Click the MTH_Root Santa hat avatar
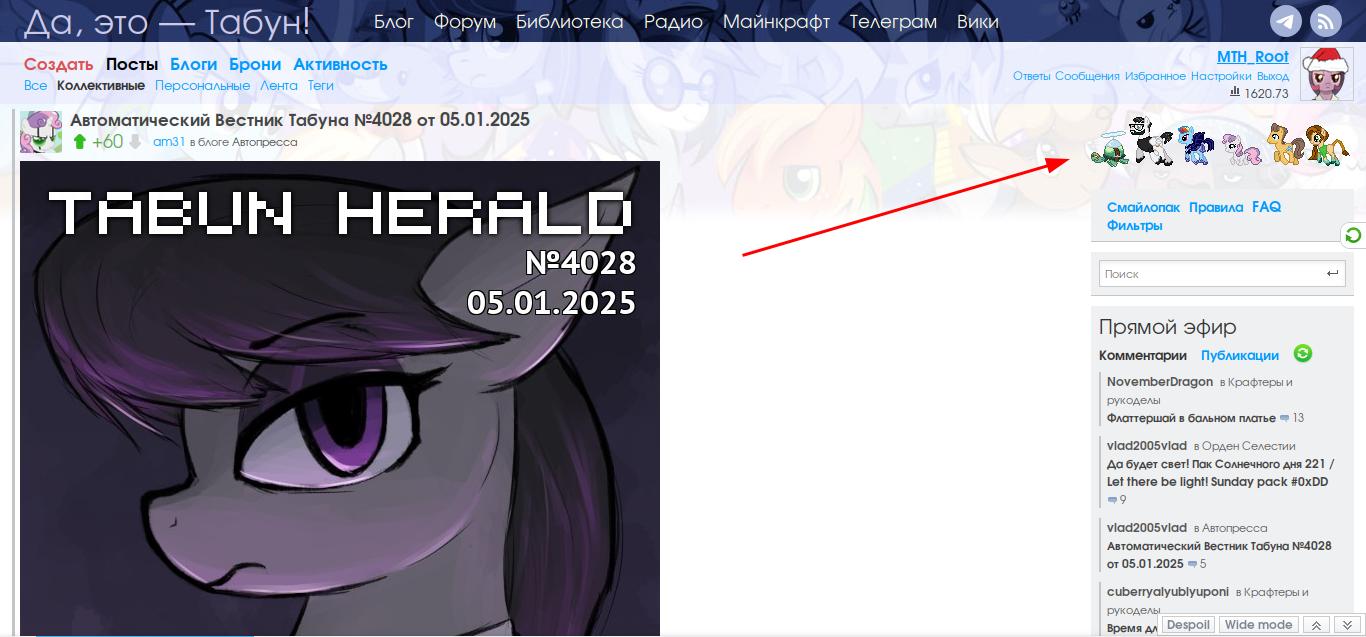 point(1327,73)
